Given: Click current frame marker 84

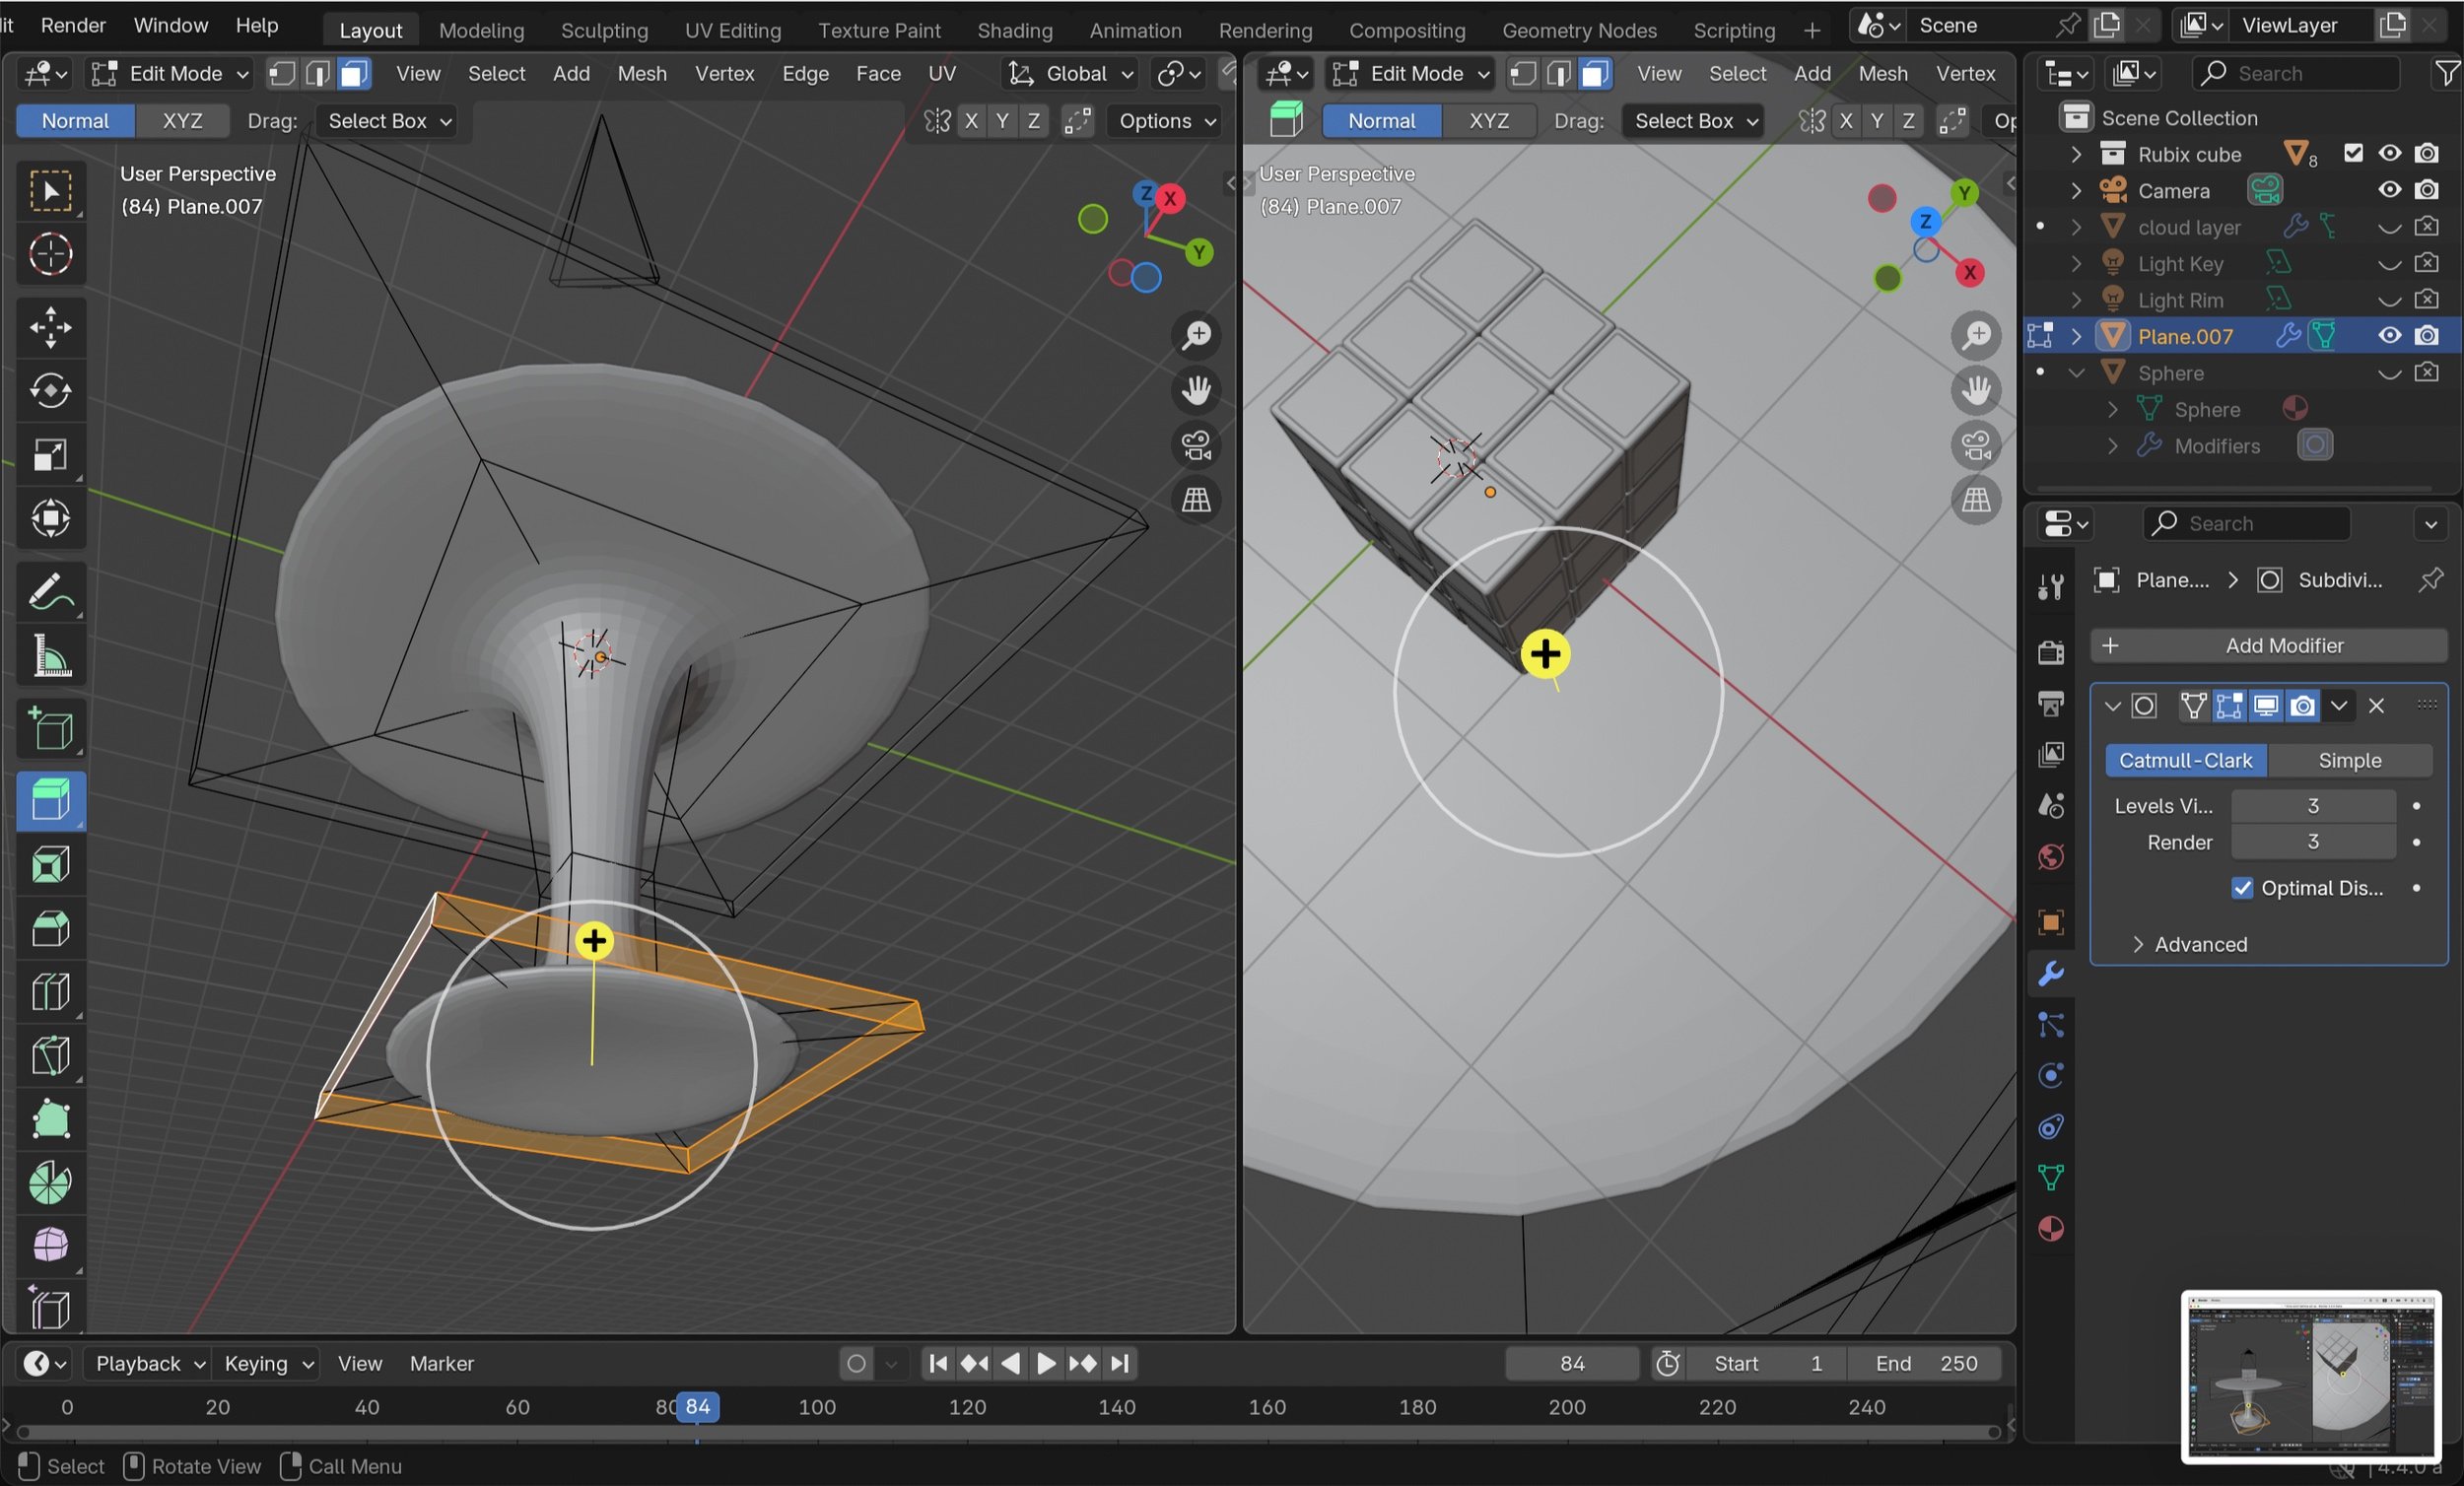Looking at the screenshot, I should 697,1407.
